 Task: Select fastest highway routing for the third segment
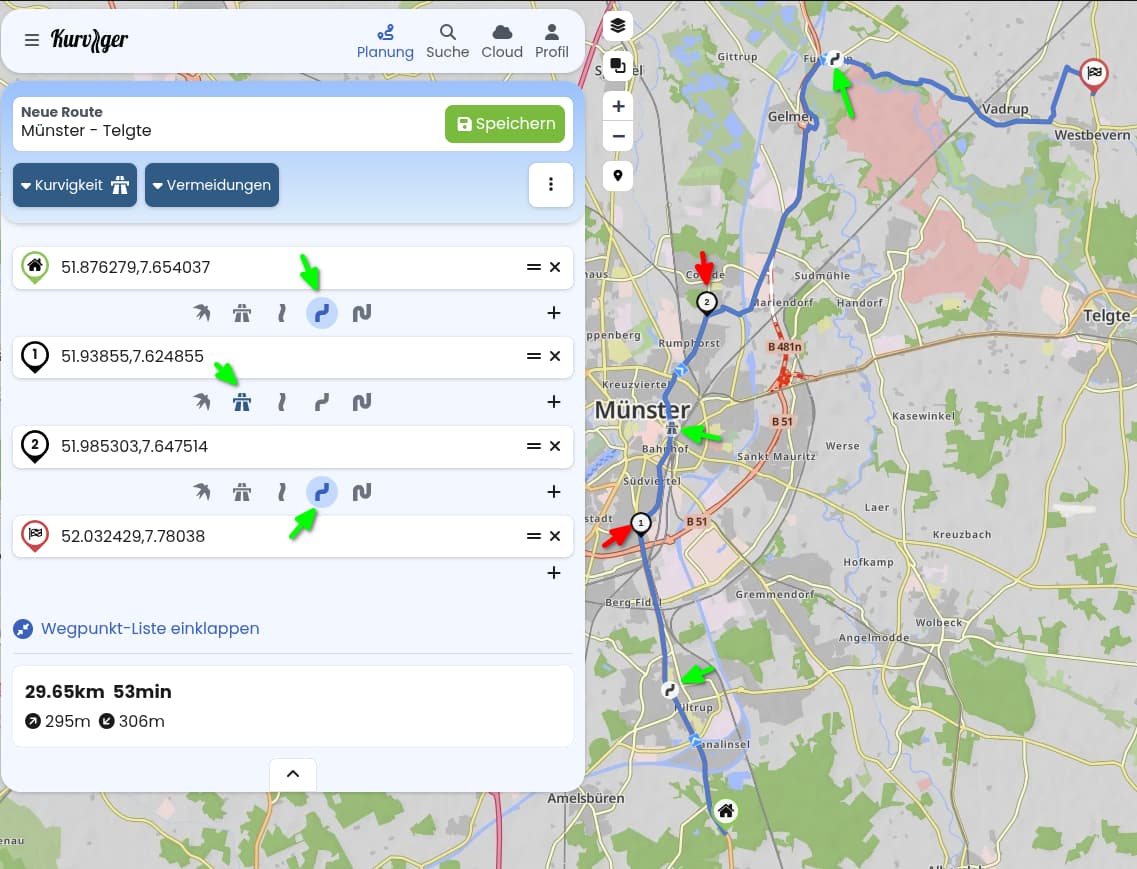(242, 492)
